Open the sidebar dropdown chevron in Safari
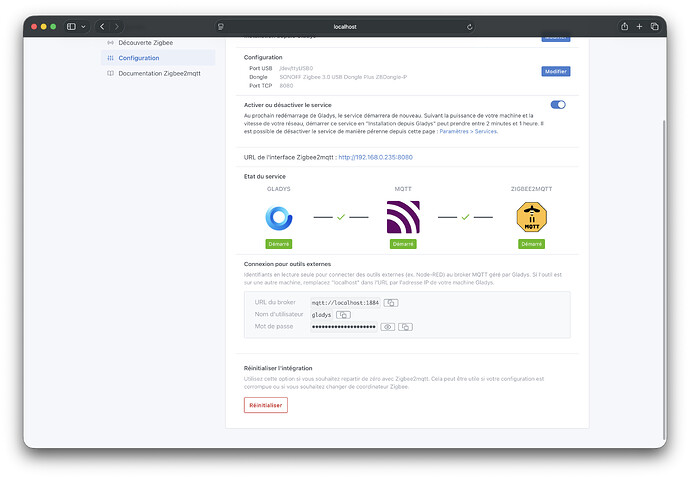 point(83,27)
